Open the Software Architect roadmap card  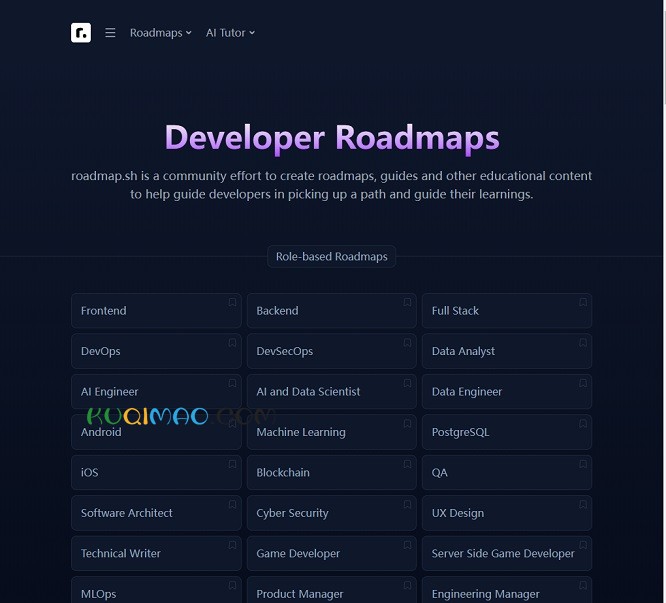pos(156,513)
